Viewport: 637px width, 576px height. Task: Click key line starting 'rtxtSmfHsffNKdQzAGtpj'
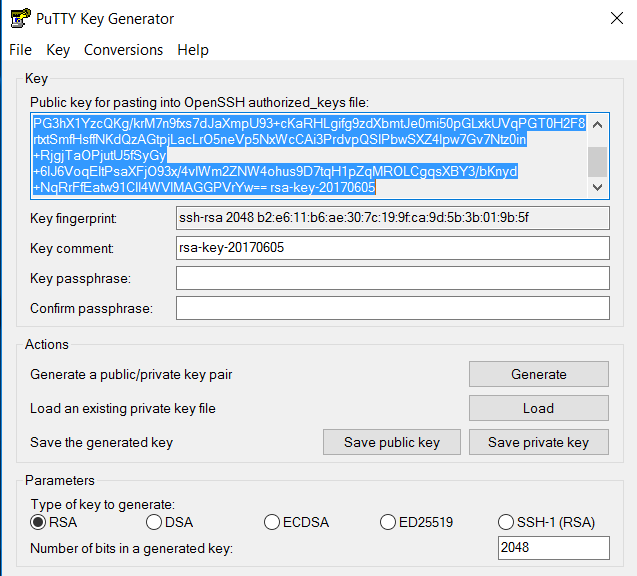coord(280,140)
